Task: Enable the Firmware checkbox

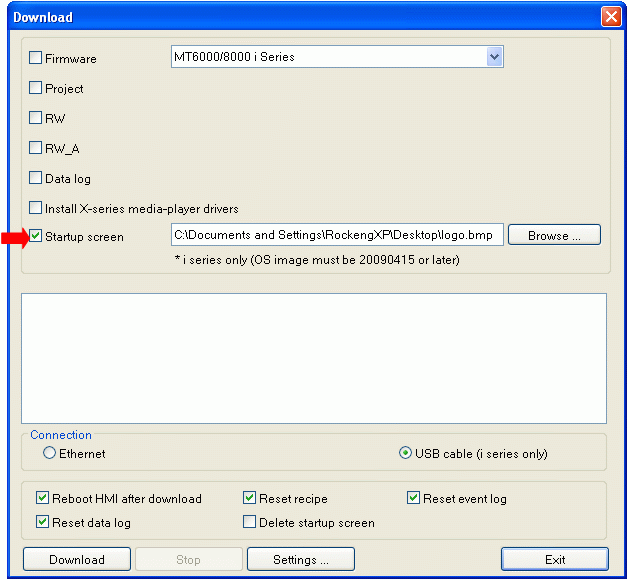Action: pyautogui.click(x=35, y=58)
